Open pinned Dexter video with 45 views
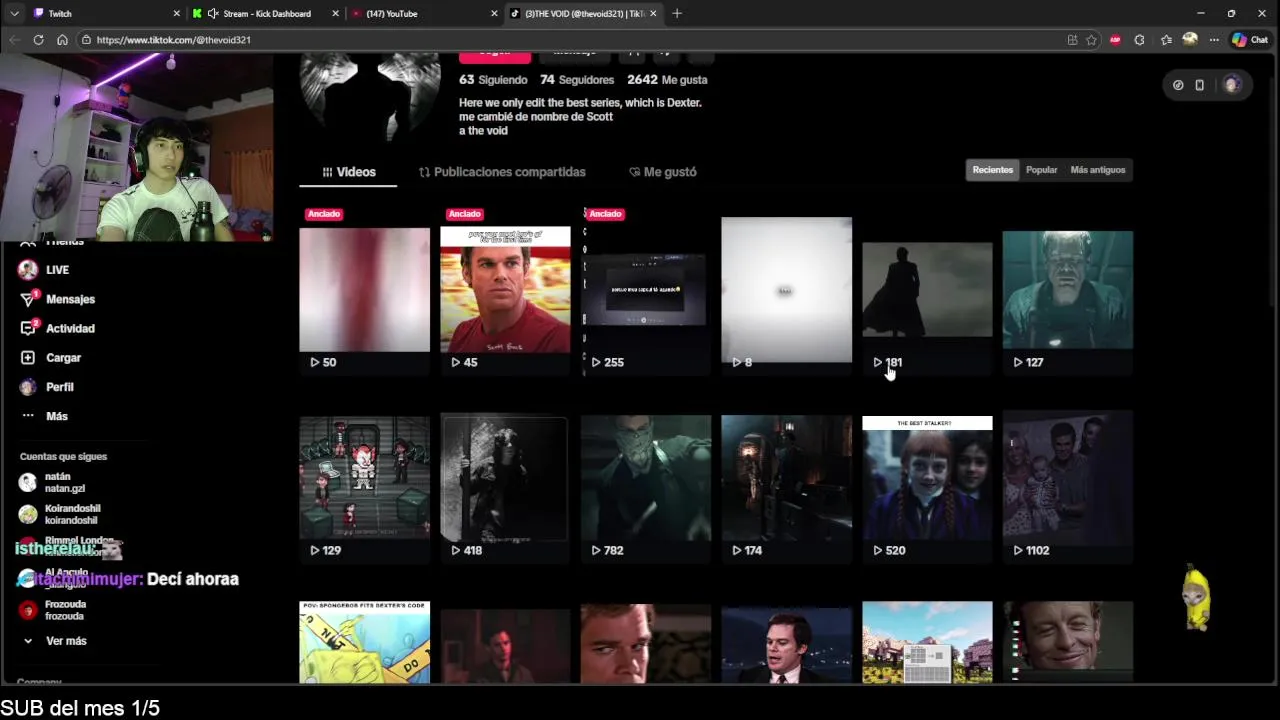Screen dimensions: 1280x720 (x=505, y=290)
